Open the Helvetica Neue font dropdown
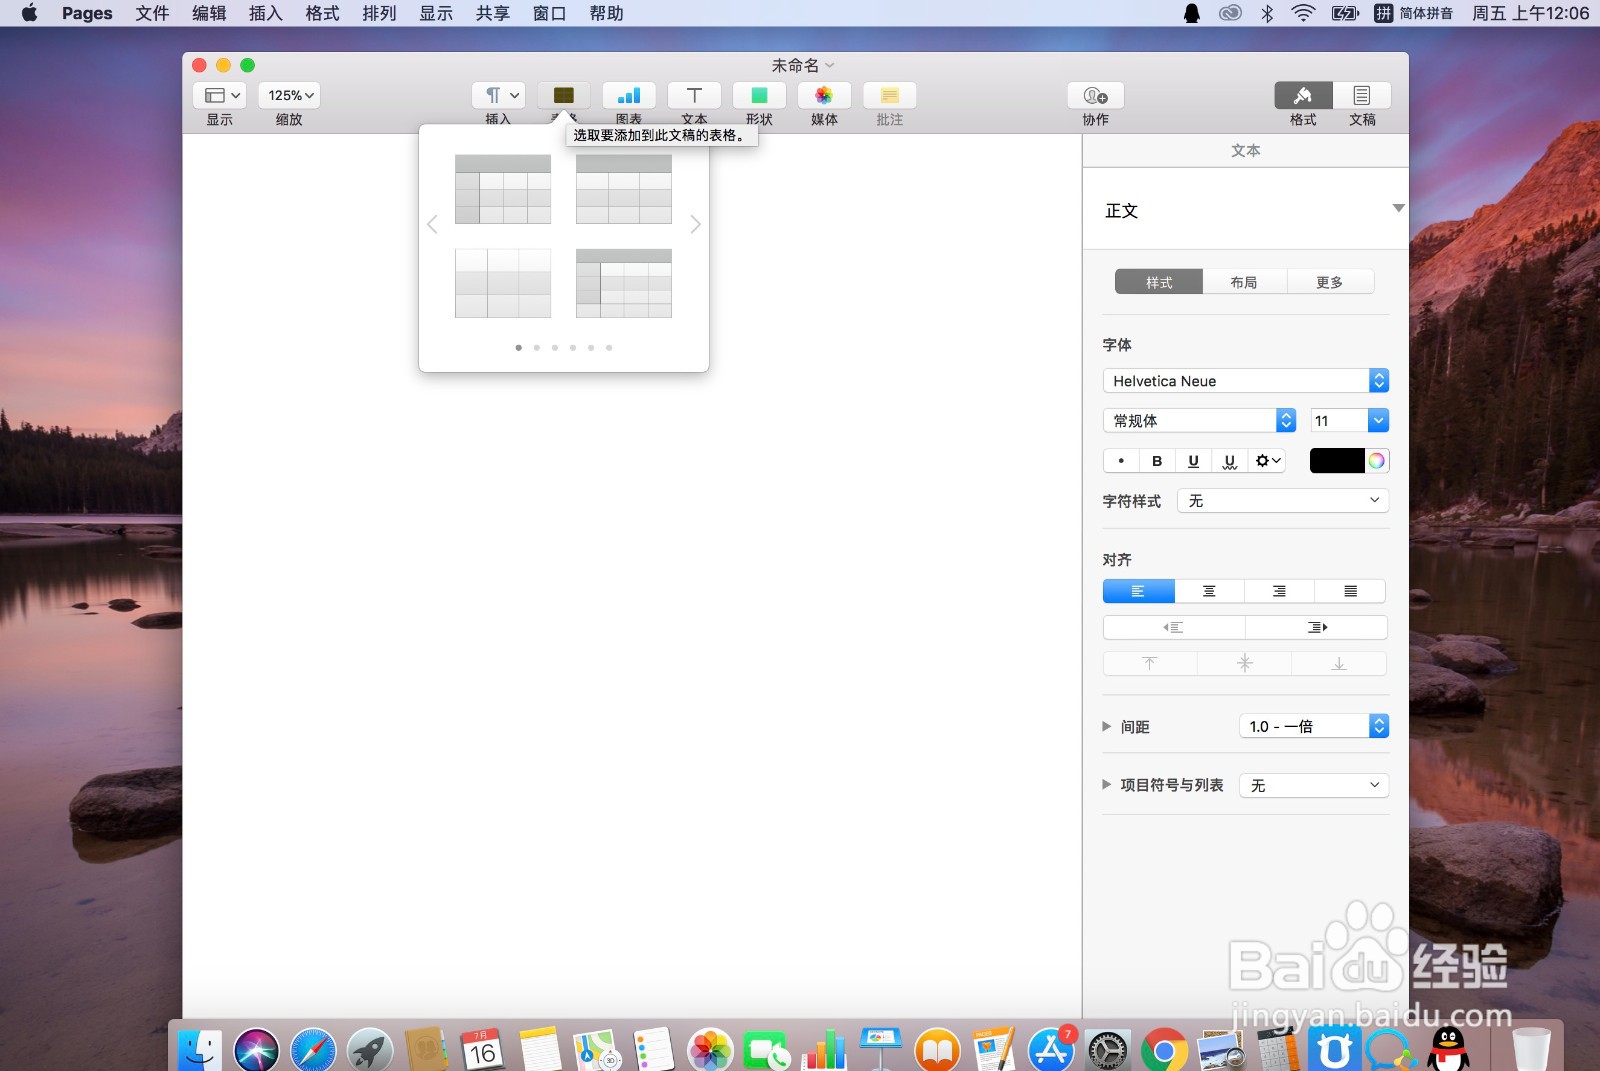 click(x=1246, y=381)
